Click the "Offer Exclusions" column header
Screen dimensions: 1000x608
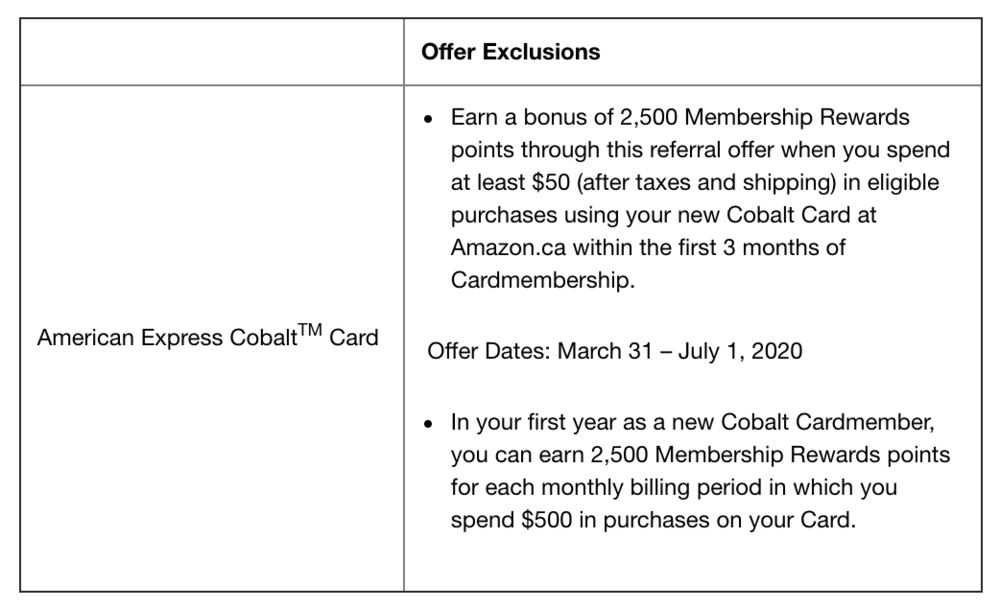(510, 52)
